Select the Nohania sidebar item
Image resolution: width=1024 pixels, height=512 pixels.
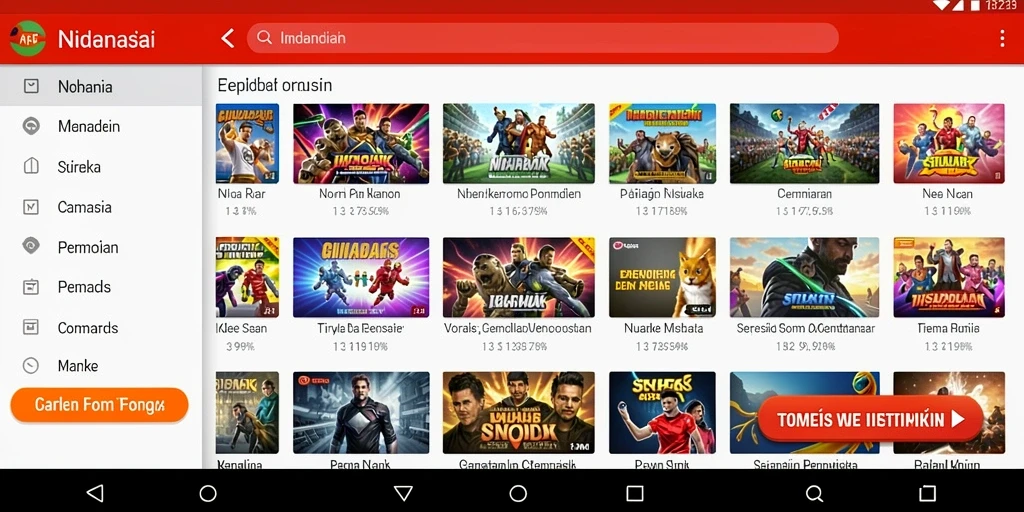(x=101, y=86)
